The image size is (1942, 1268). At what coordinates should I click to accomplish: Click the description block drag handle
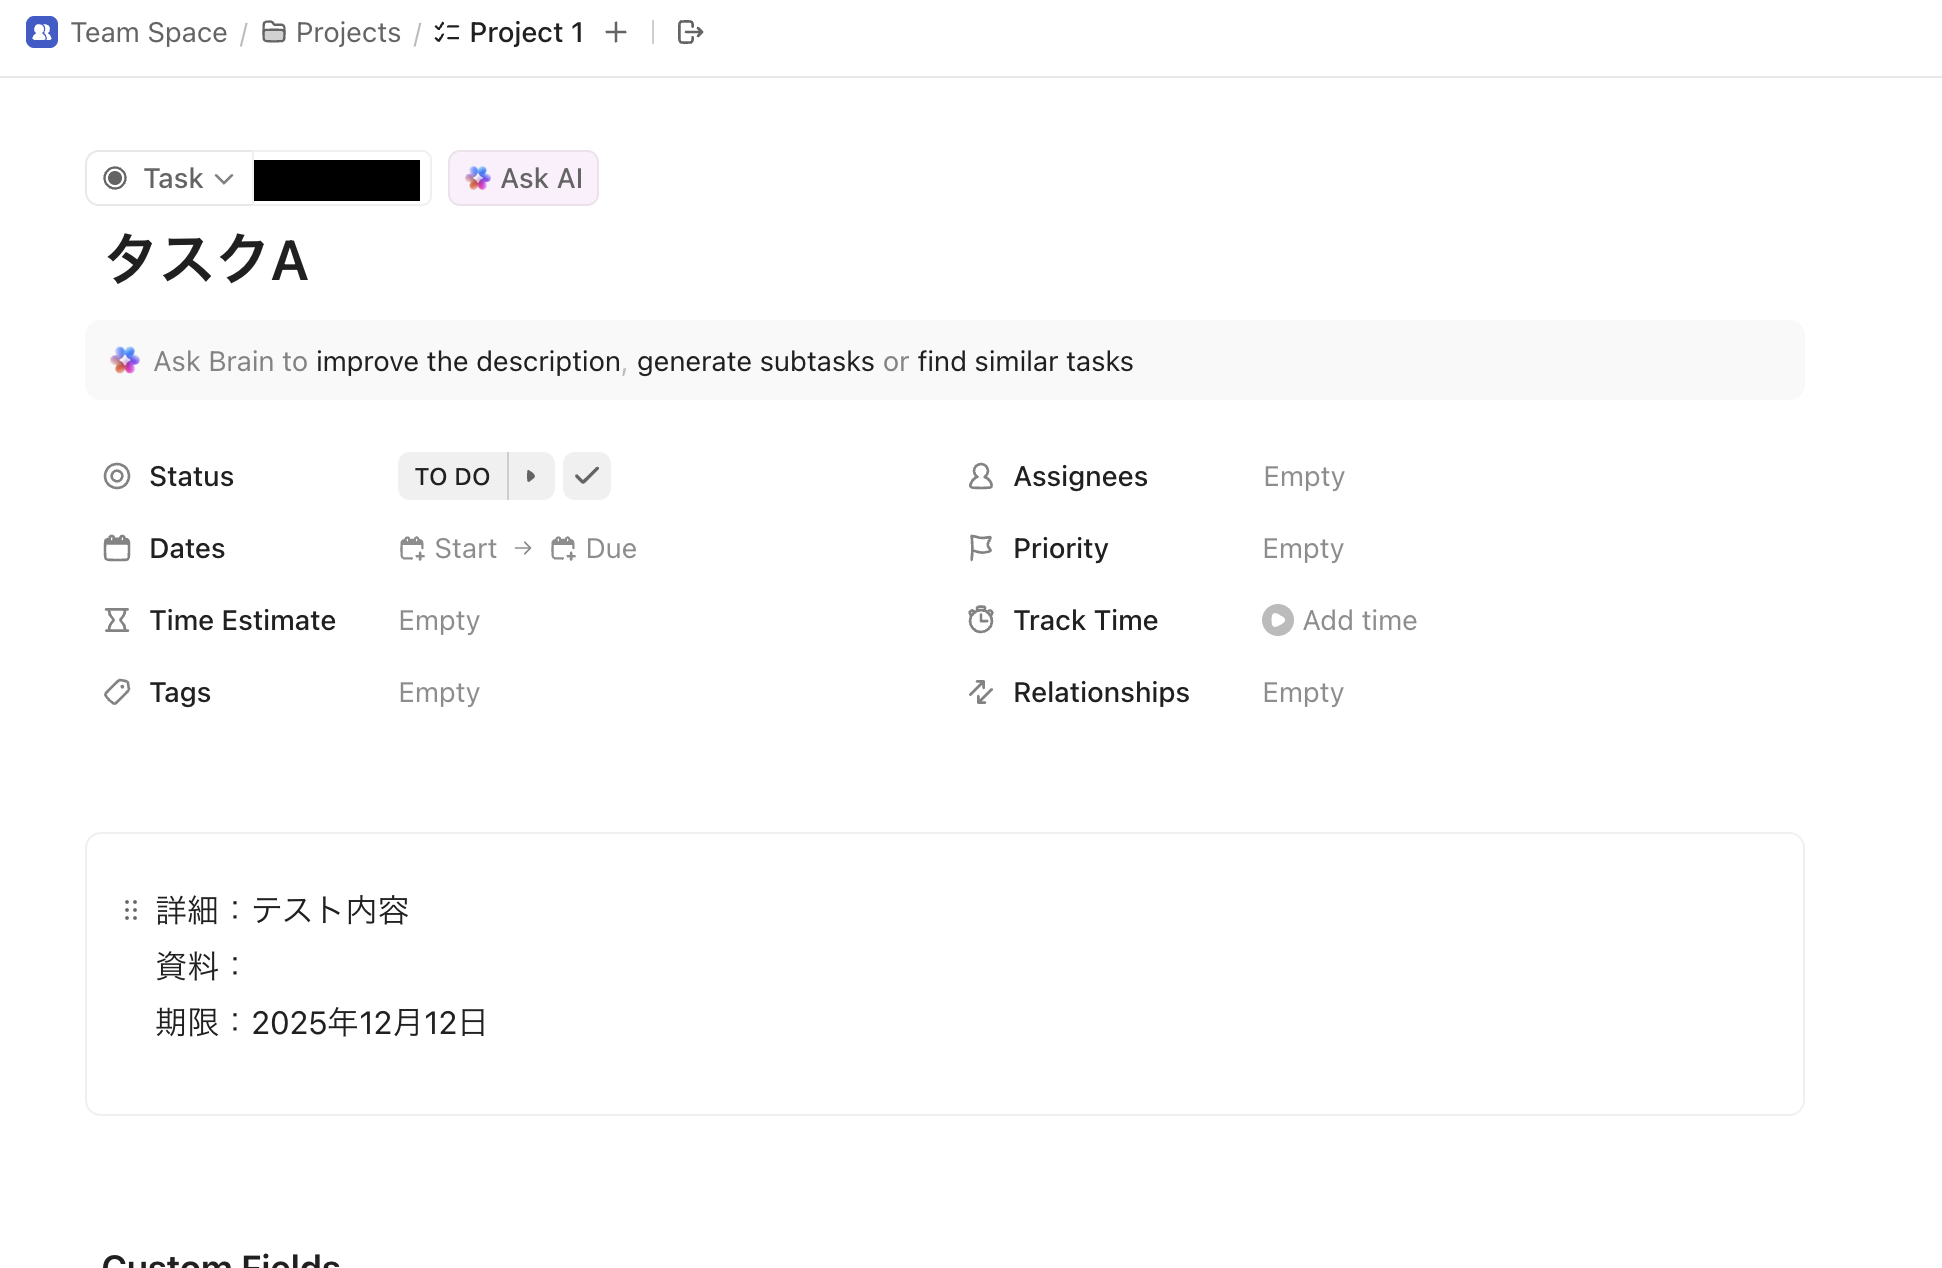(x=130, y=910)
